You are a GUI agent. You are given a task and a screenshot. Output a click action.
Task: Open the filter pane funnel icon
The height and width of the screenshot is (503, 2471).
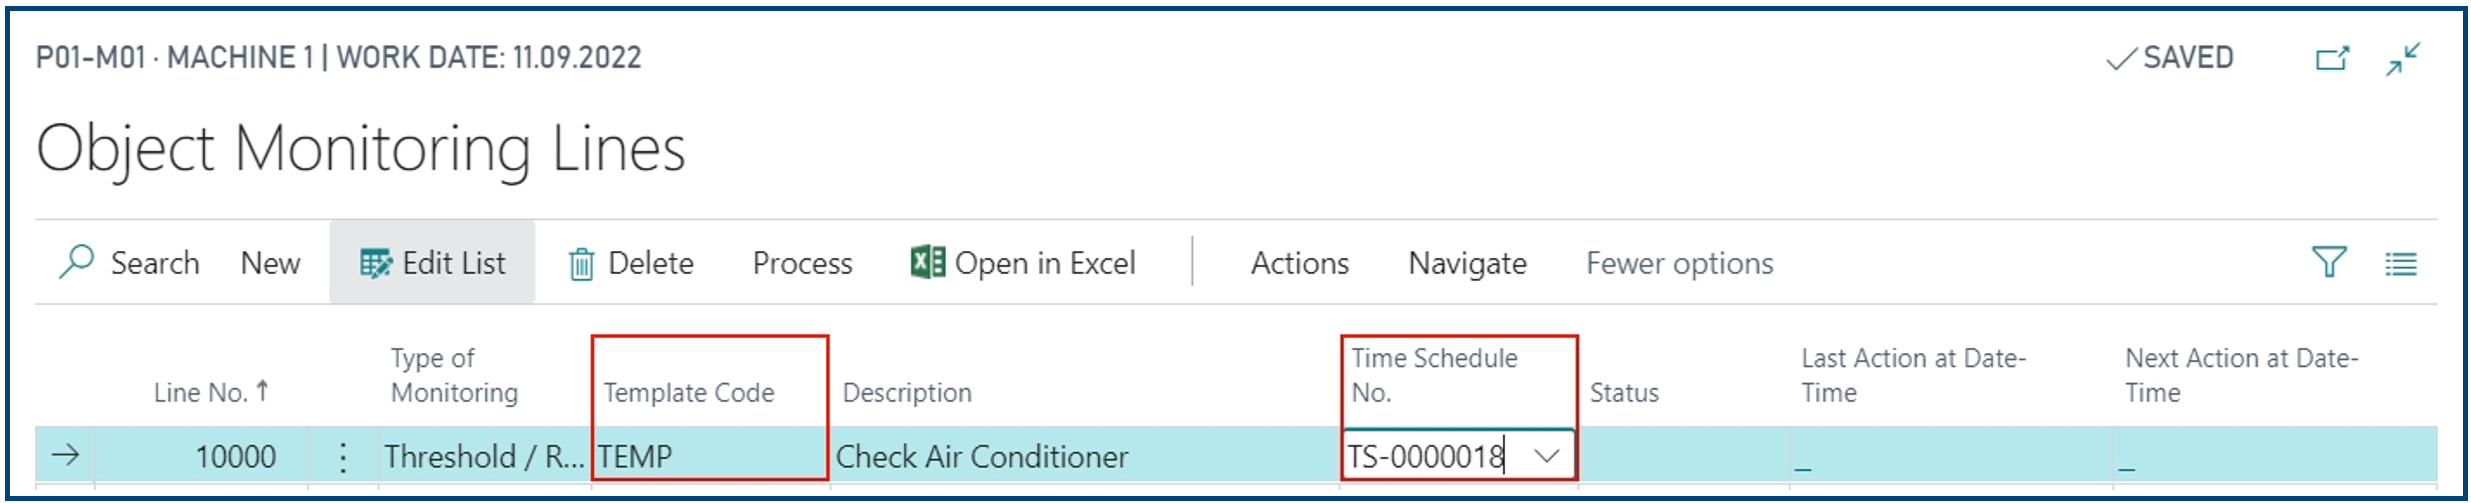coord(2329,263)
